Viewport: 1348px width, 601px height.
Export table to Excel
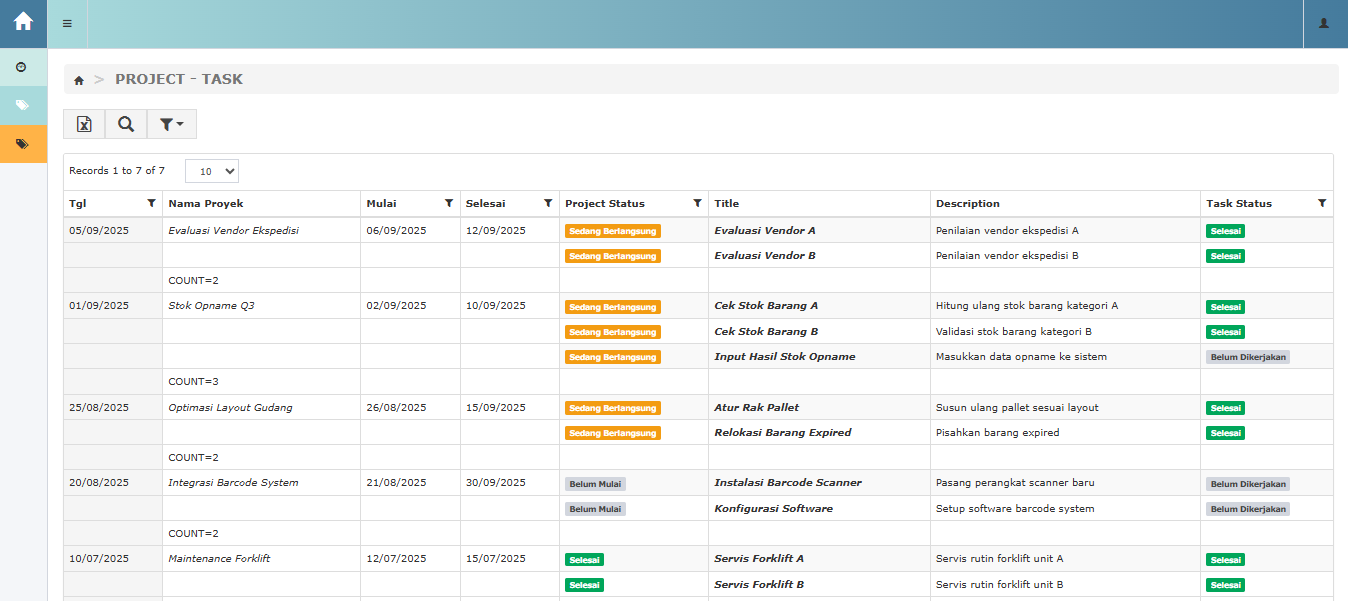pyautogui.click(x=84, y=124)
